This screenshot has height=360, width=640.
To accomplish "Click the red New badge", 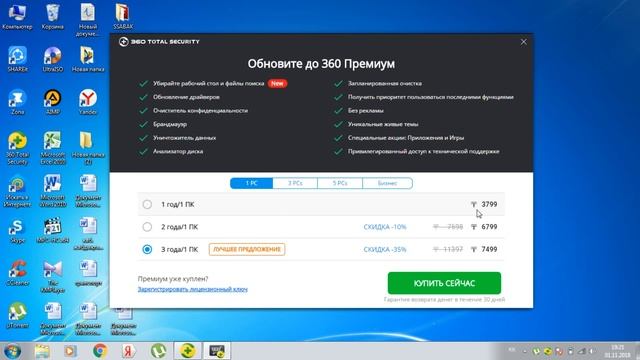I will click(x=278, y=83).
